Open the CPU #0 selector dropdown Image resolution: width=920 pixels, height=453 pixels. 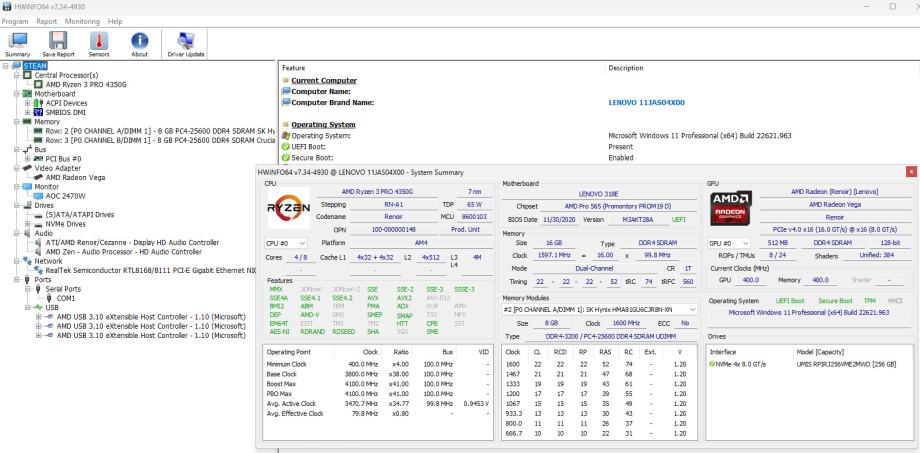[286, 243]
